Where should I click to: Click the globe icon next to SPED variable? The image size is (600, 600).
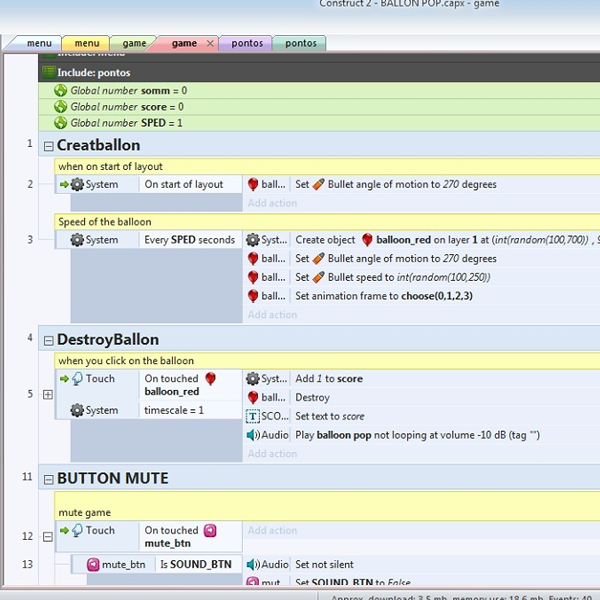(x=61, y=123)
